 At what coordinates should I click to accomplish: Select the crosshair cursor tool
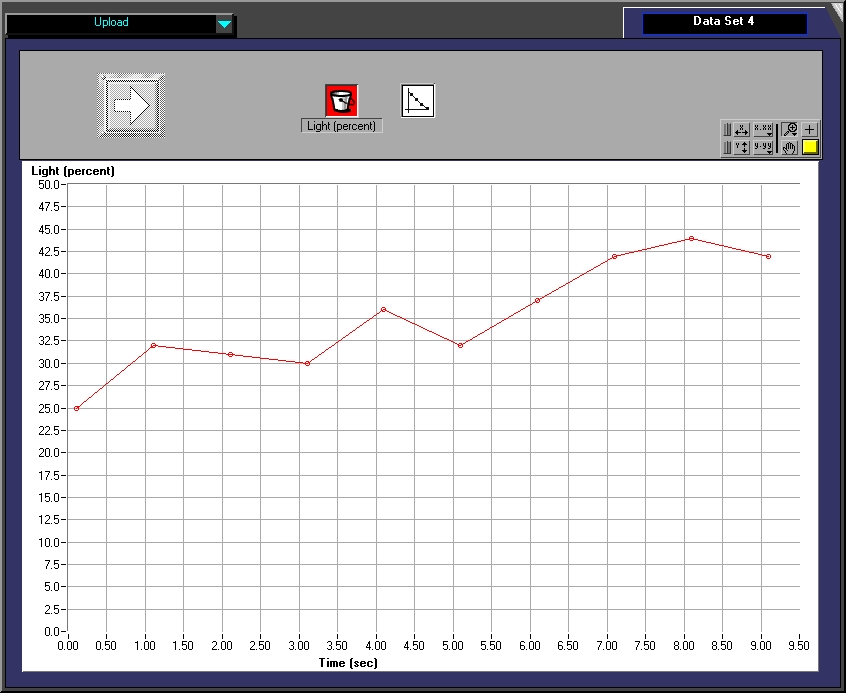pyautogui.click(x=810, y=129)
